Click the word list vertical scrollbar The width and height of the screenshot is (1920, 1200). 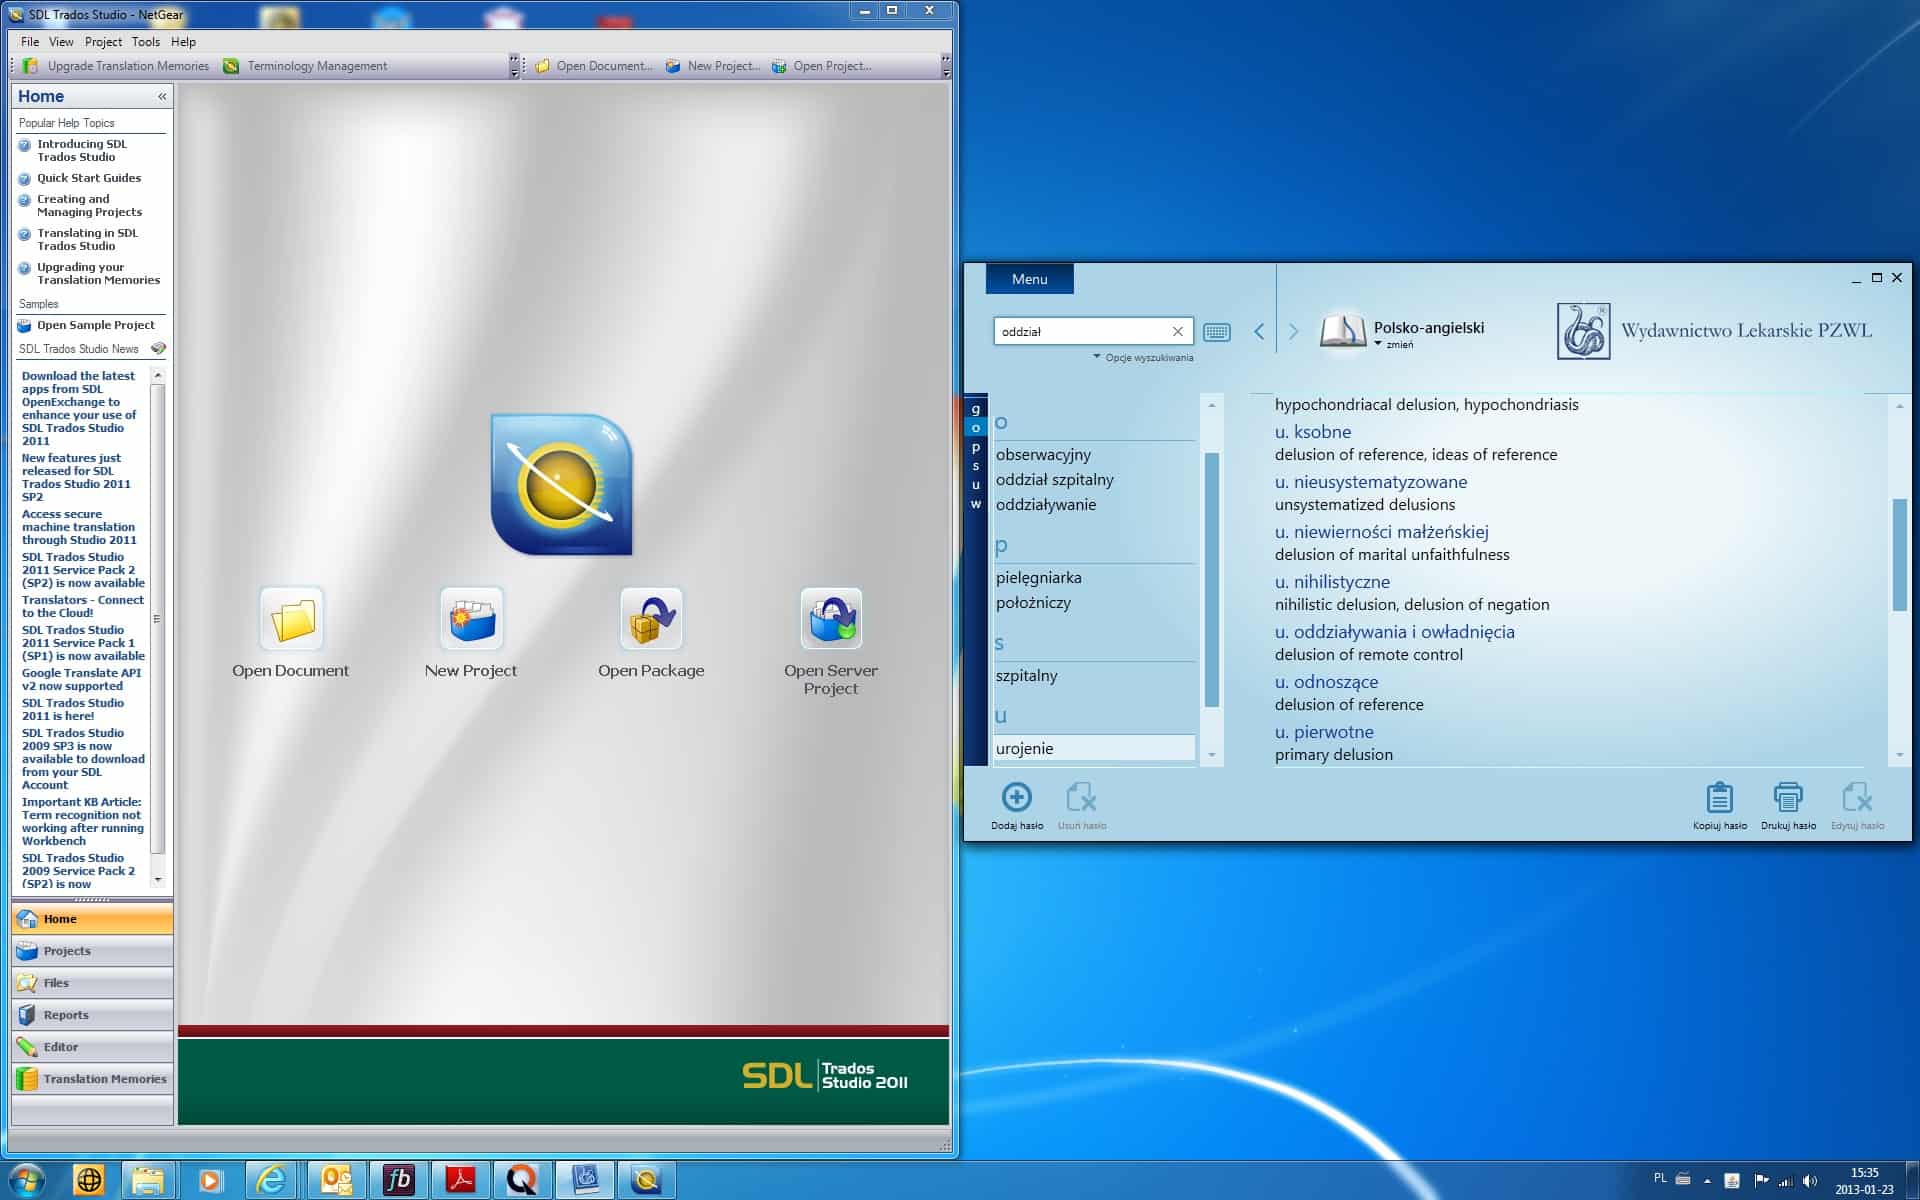1211,580
